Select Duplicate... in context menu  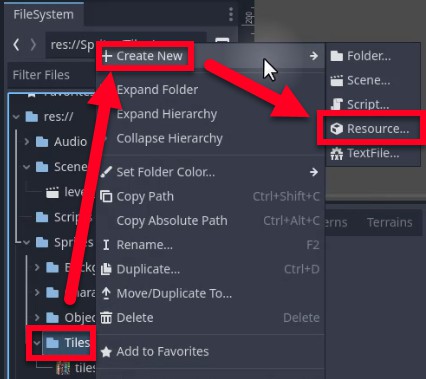pos(210,269)
